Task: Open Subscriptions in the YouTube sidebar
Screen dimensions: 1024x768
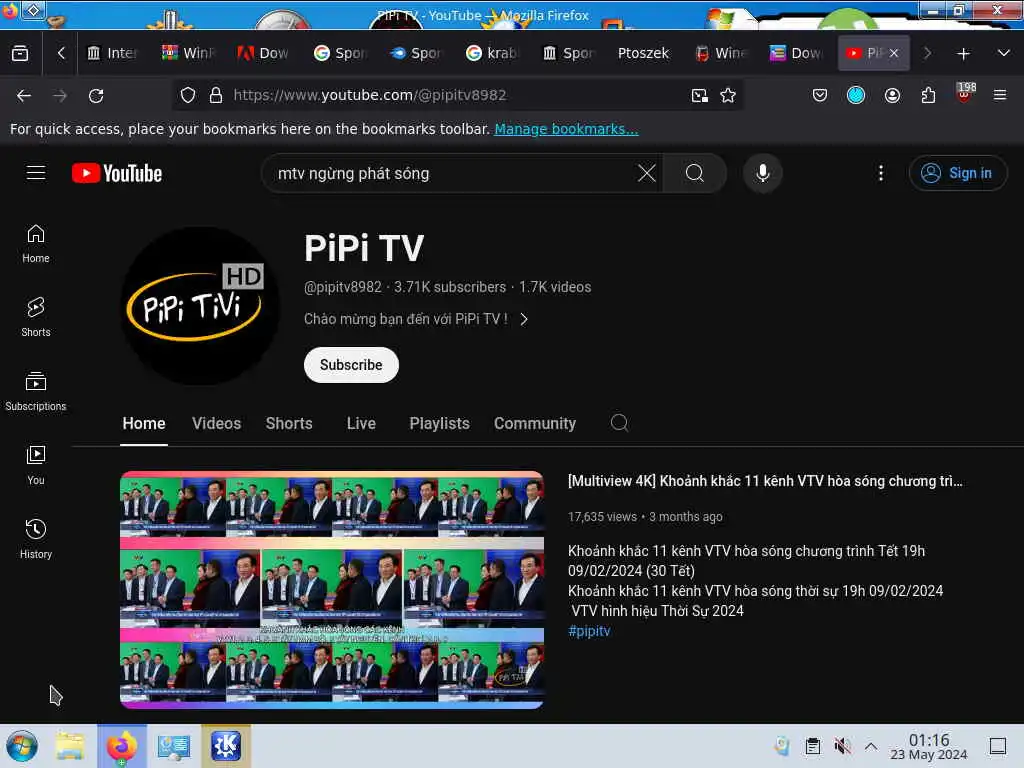Action: pyautogui.click(x=36, y=391)
